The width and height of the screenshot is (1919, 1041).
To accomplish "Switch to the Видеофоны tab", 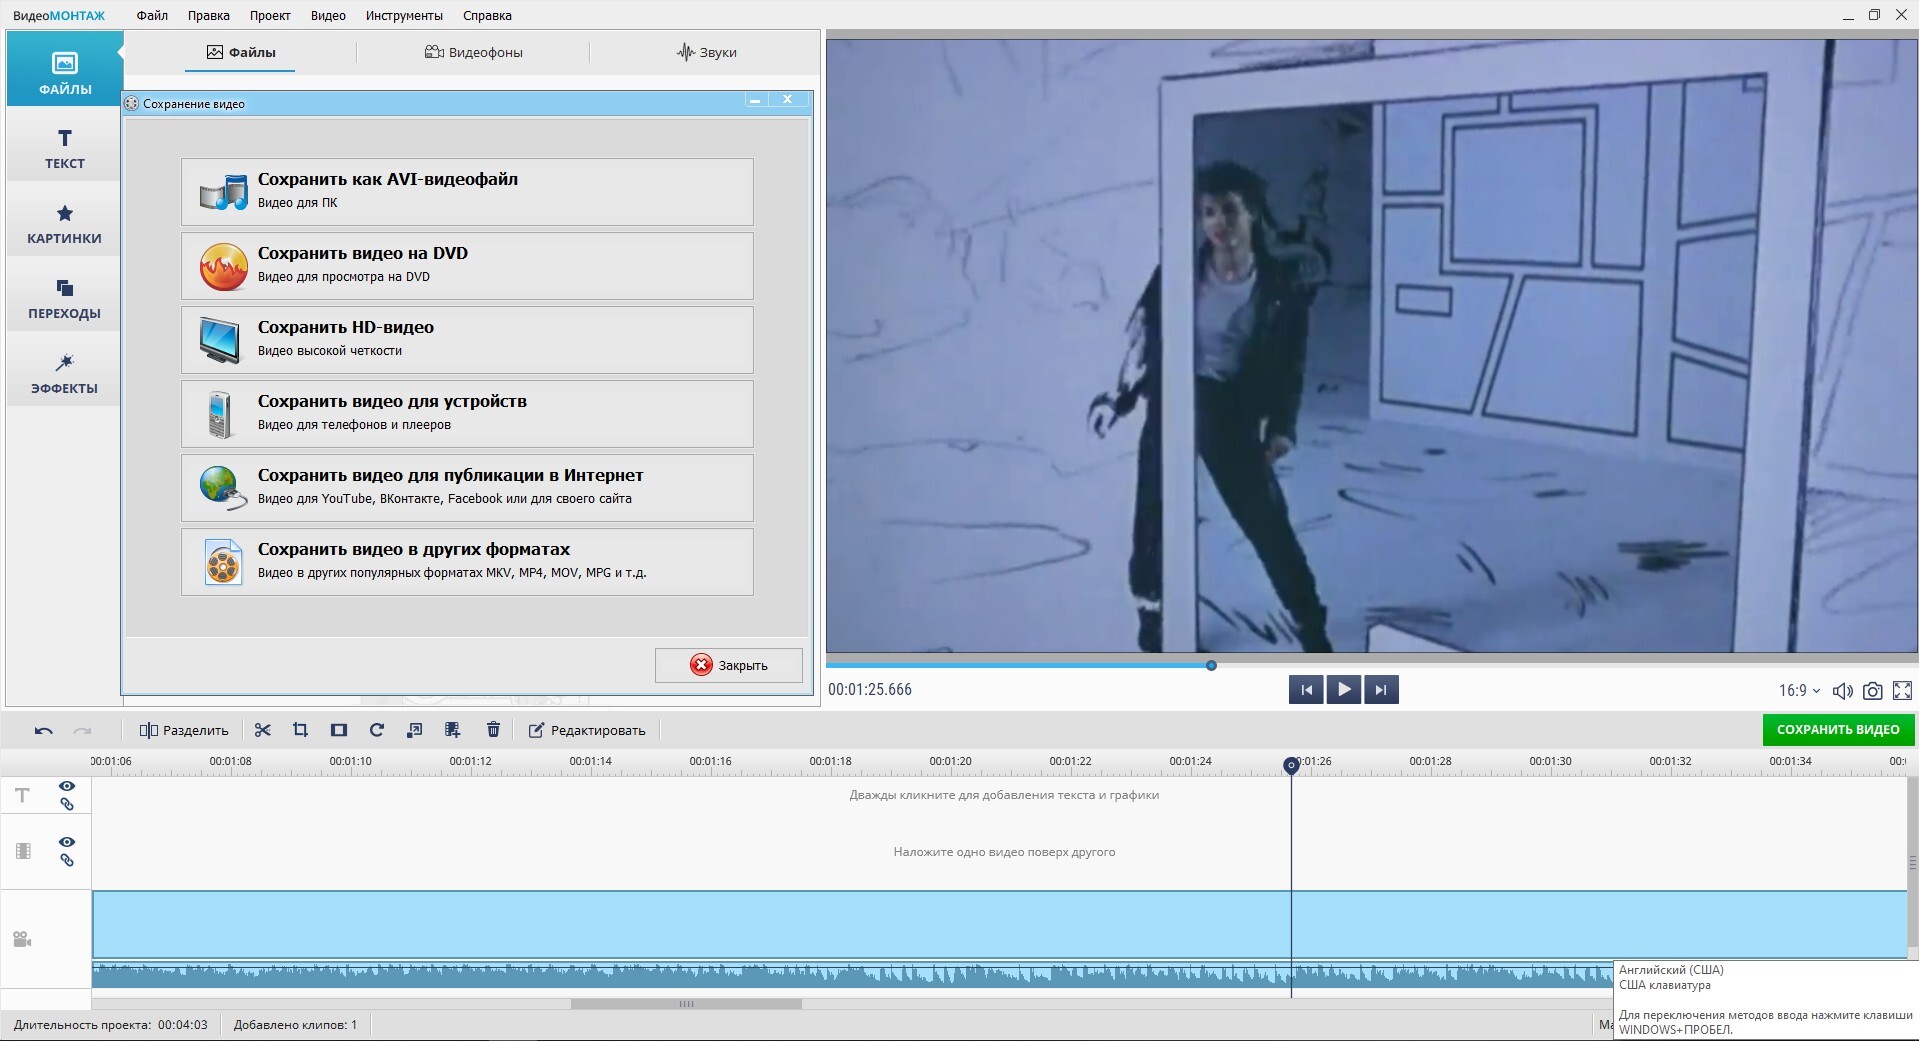I will click(473, 52).
